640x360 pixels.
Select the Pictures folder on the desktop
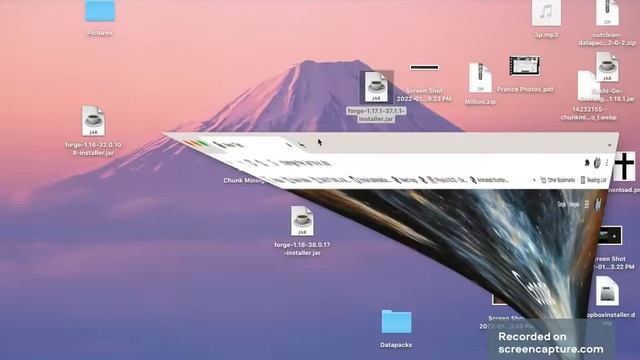[x=100, y=11]
